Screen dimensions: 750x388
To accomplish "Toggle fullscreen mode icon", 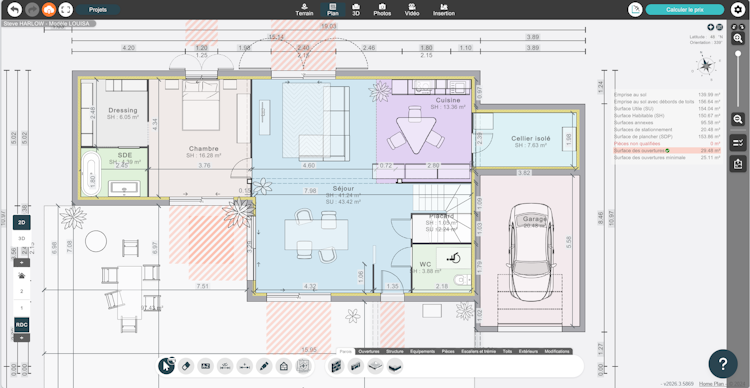I will click(x=66, y=9).
